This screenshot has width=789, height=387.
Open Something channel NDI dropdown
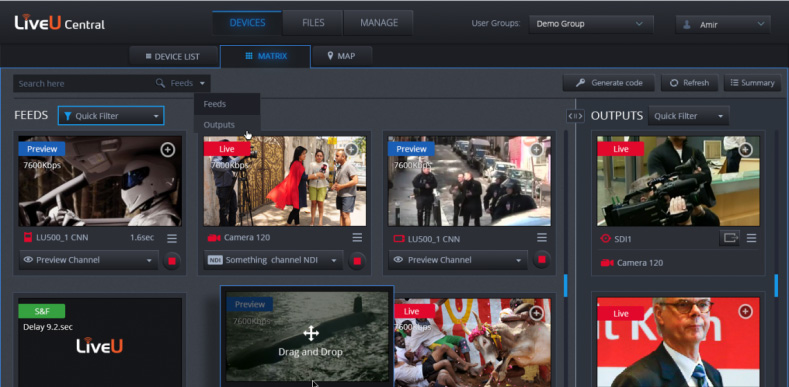click(274, 260)
